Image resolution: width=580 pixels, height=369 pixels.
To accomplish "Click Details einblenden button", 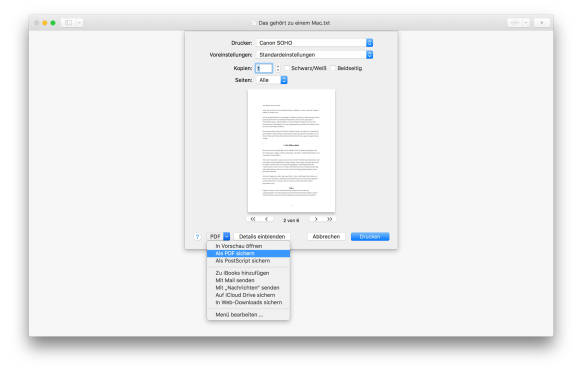I will pos(262,237).
